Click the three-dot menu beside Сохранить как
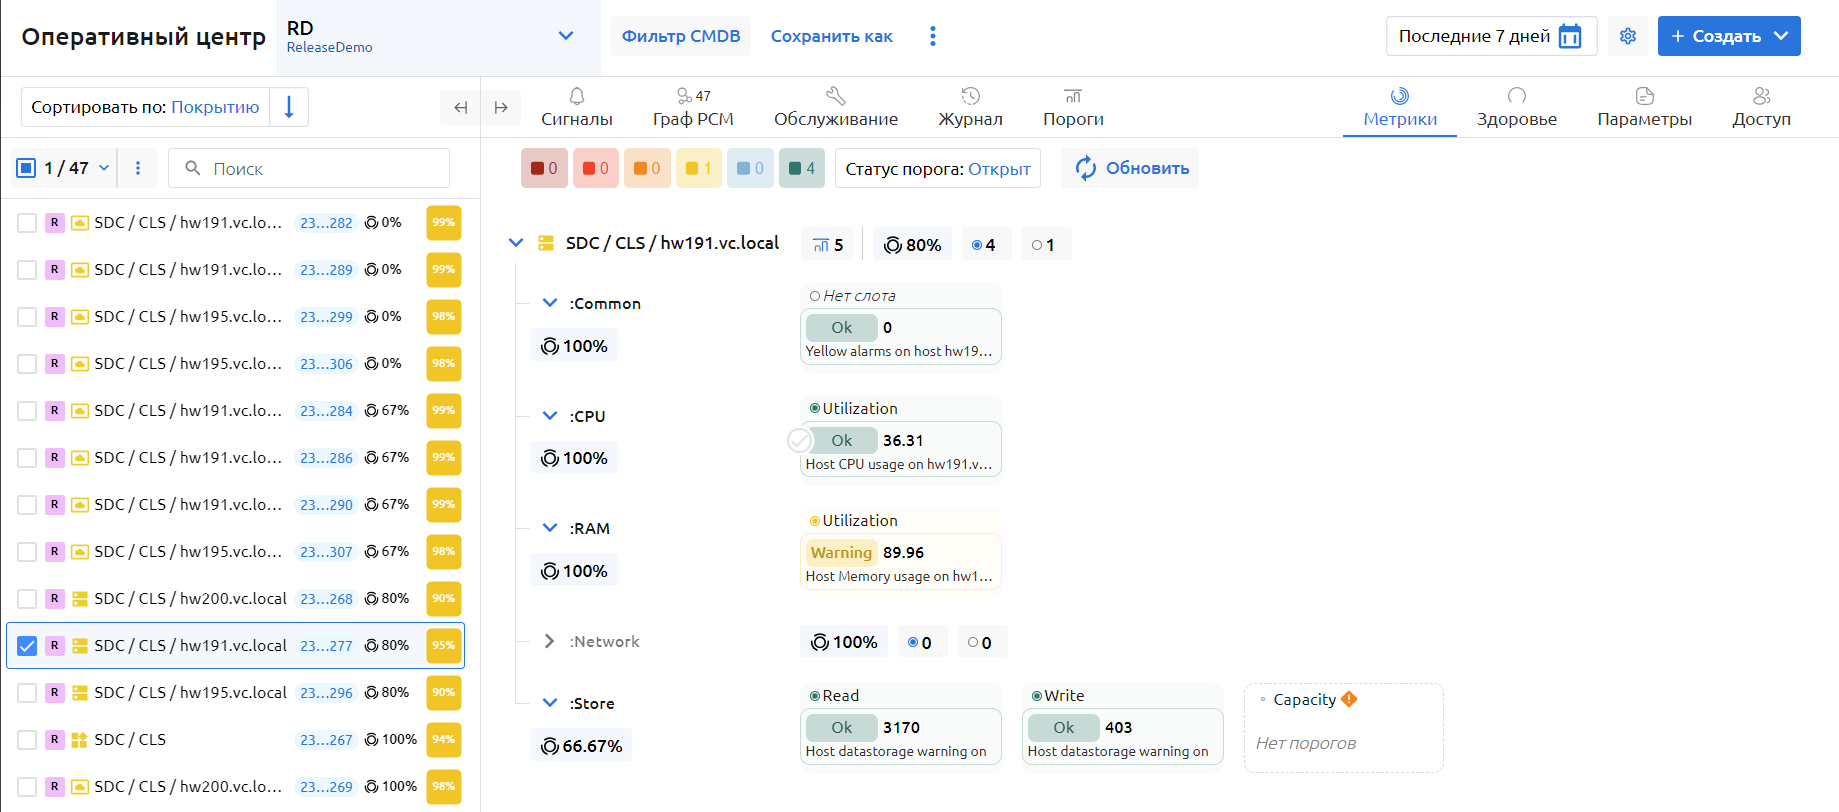Screen dimensions: 1839x812 click(932, 36)
